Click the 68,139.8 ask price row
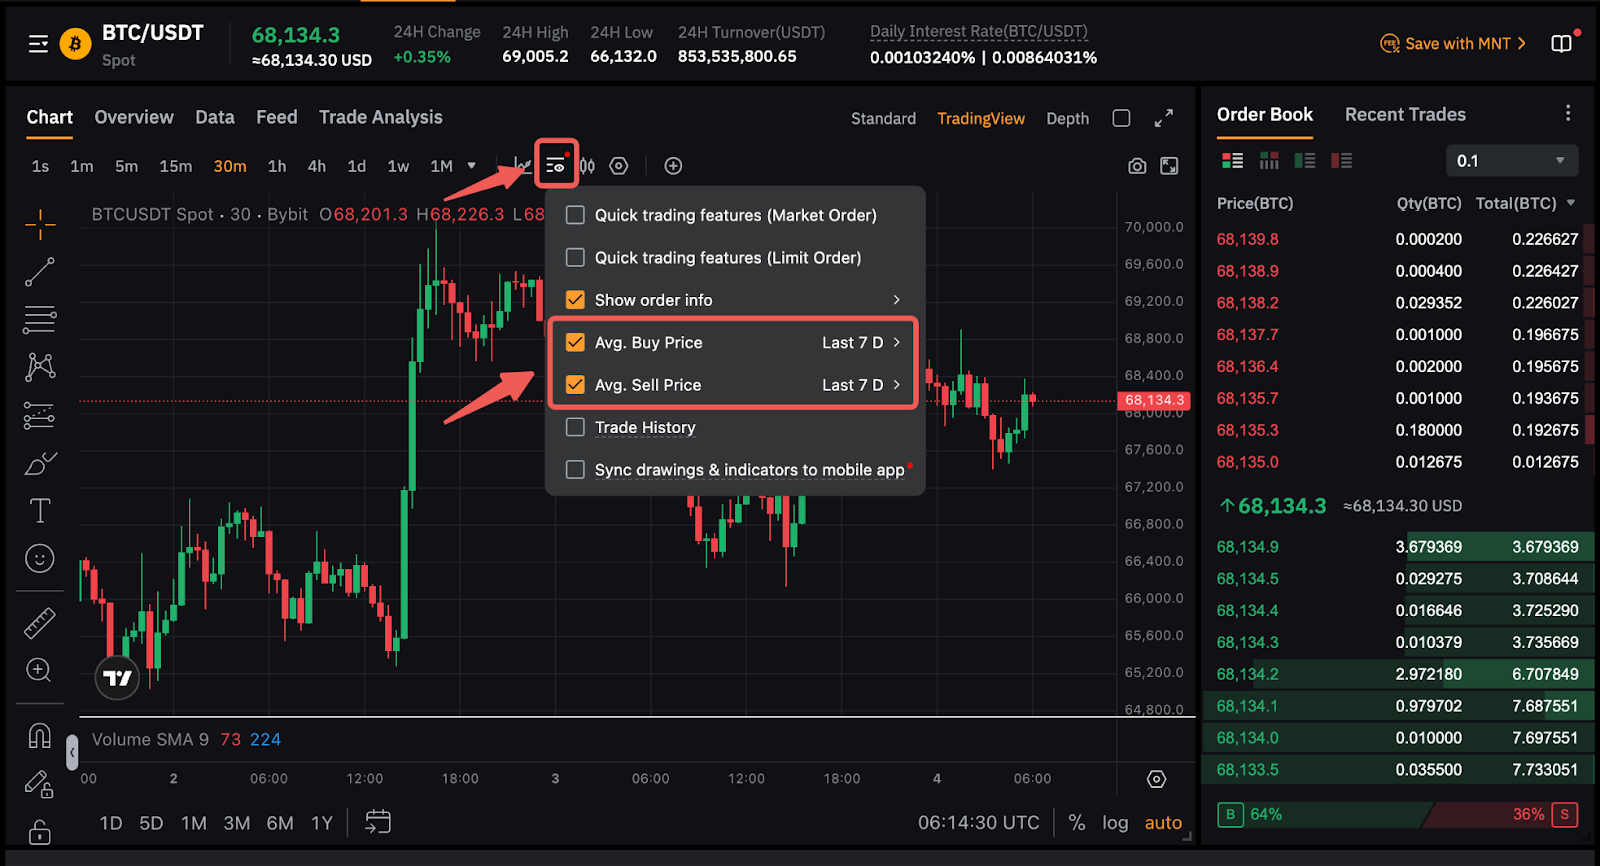 coord(1247,239)
